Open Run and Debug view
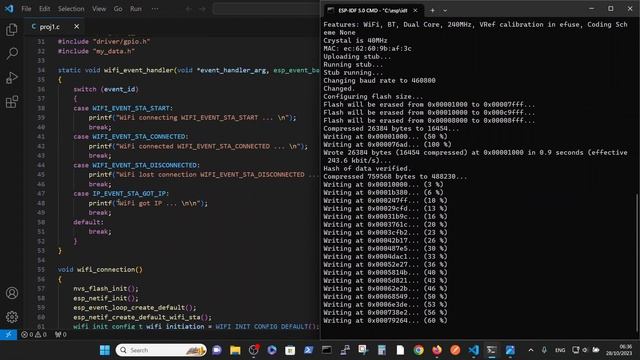The image size is (640, 360). click(12, 78)
